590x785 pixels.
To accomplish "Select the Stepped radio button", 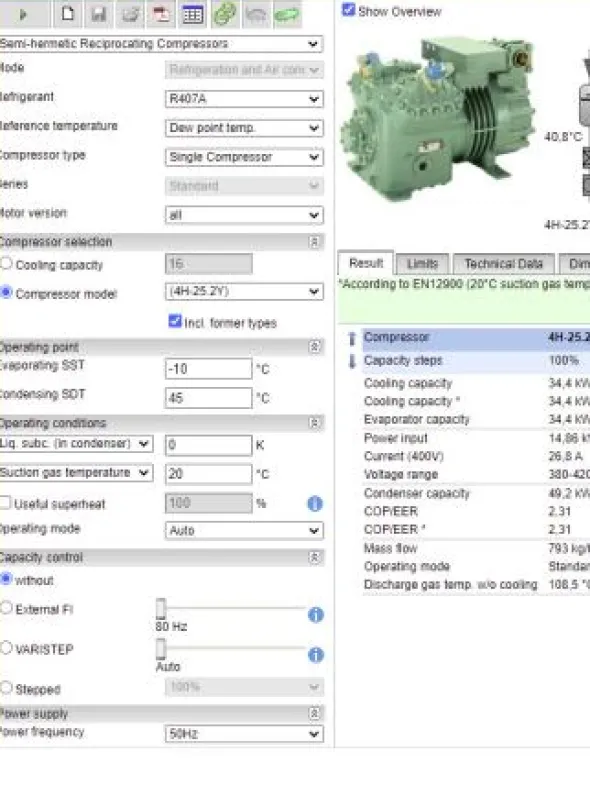I will (6, 687).
